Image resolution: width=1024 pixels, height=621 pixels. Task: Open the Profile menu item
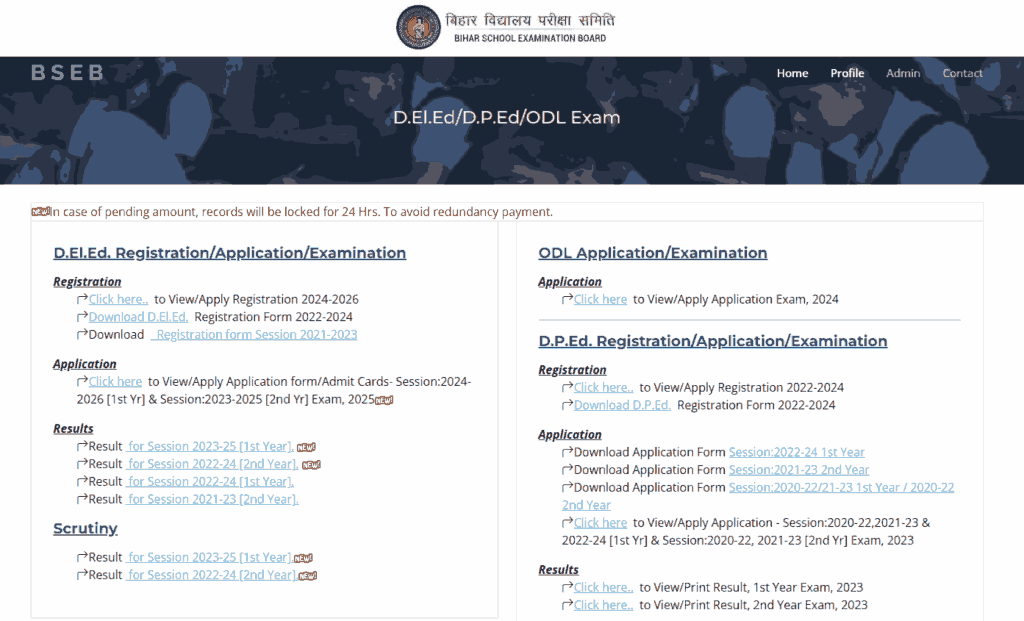point(847,73)
